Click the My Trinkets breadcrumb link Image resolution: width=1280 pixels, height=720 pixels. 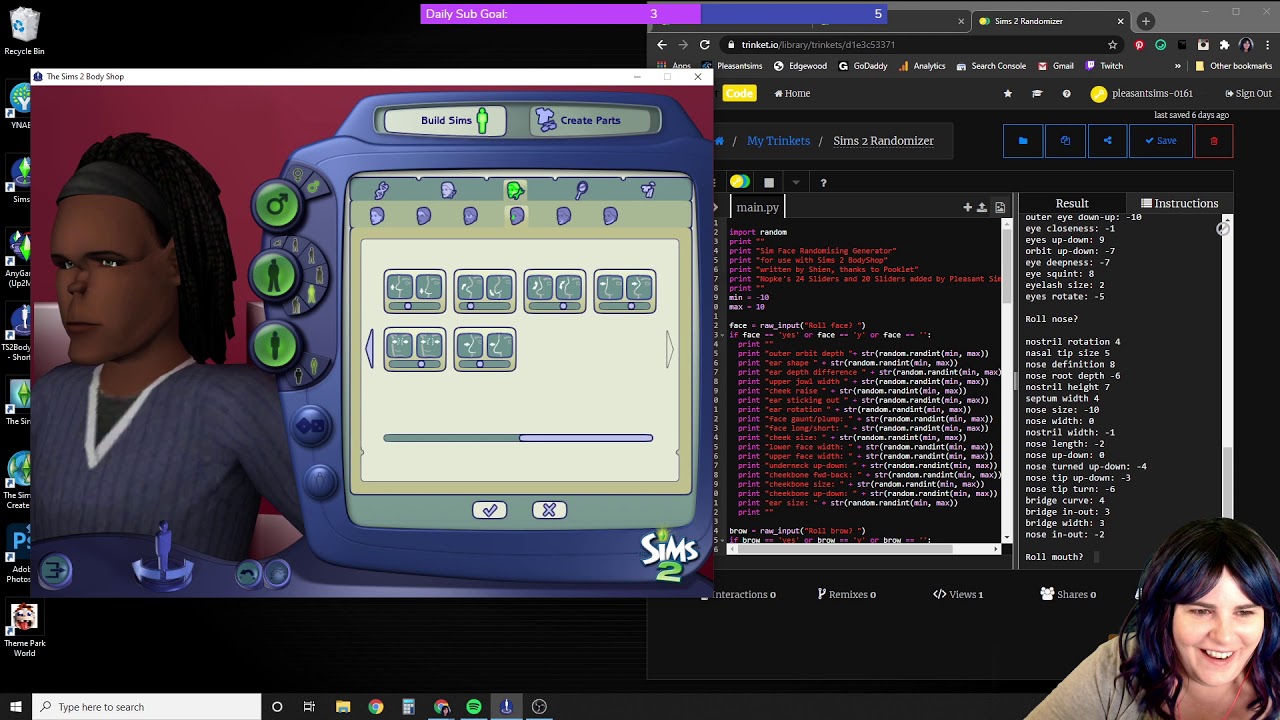778,141
